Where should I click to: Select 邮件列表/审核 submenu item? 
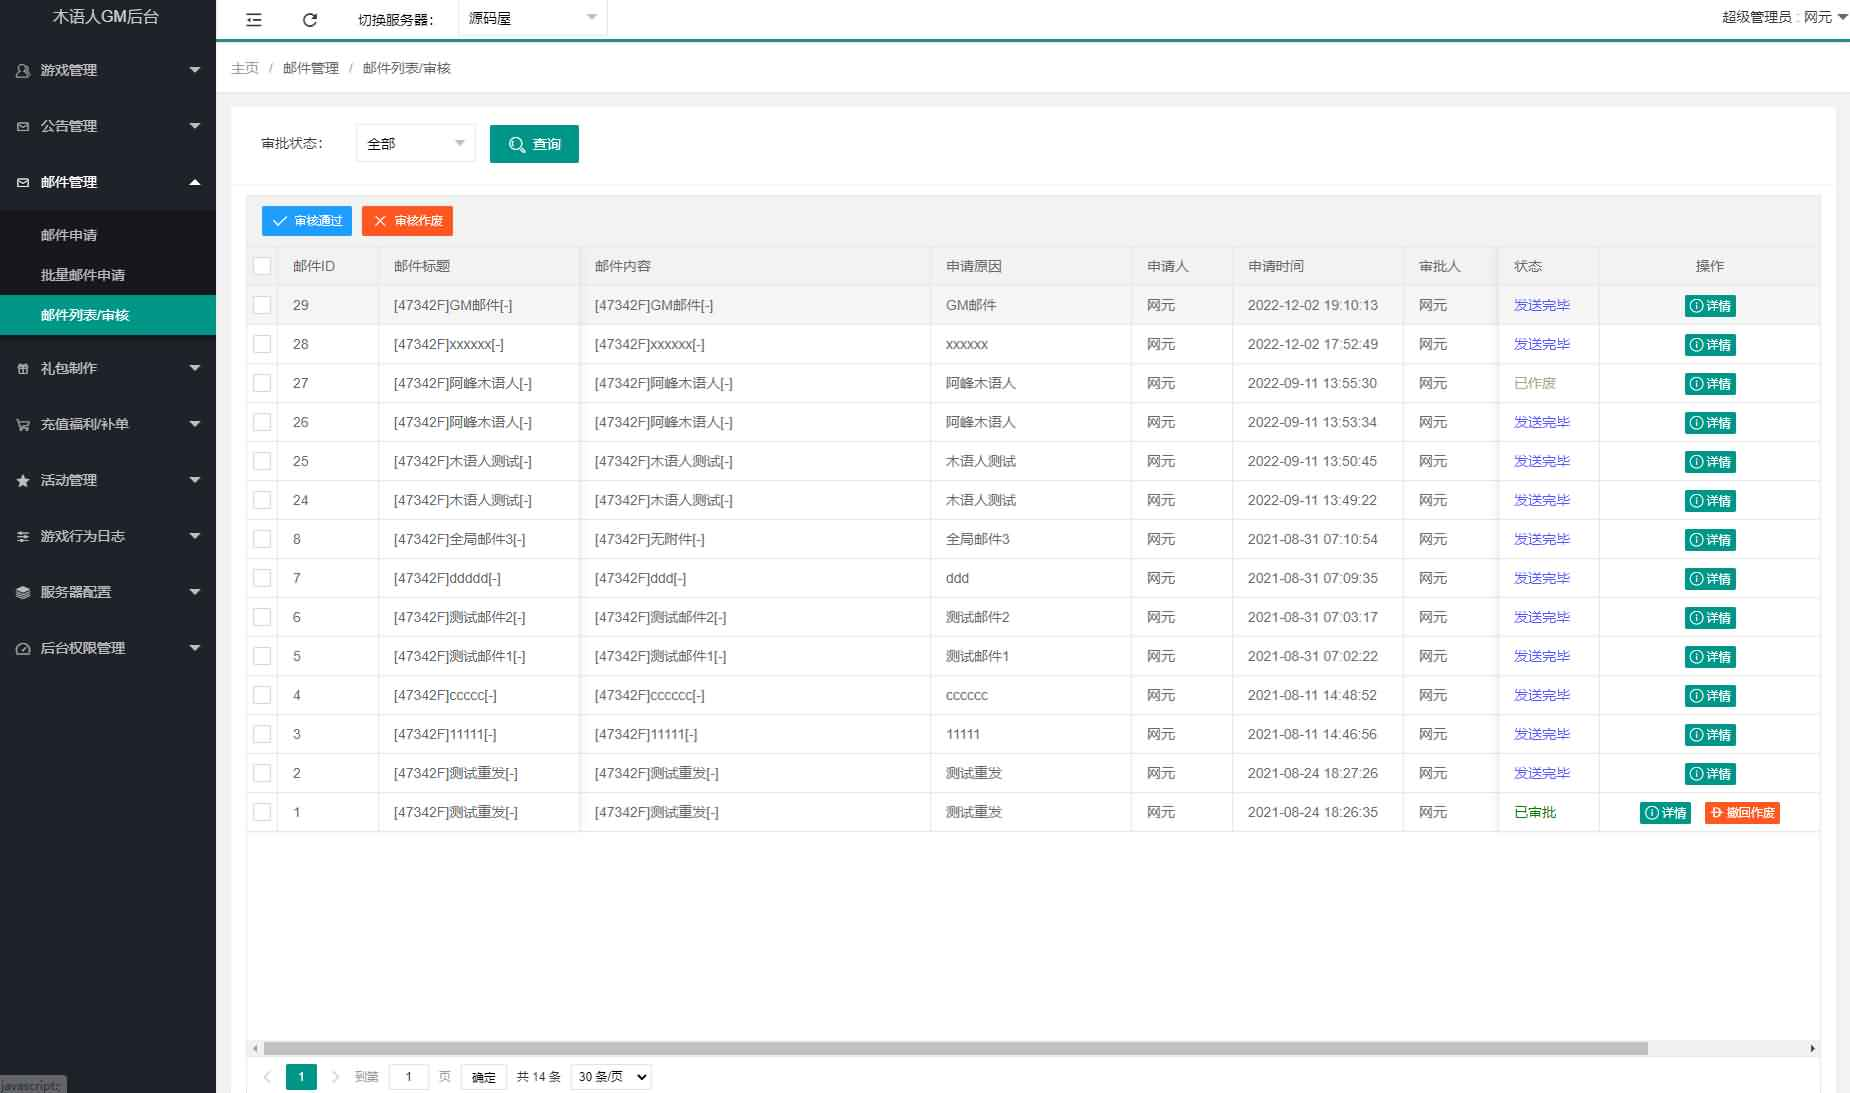(x=108, y=315)
